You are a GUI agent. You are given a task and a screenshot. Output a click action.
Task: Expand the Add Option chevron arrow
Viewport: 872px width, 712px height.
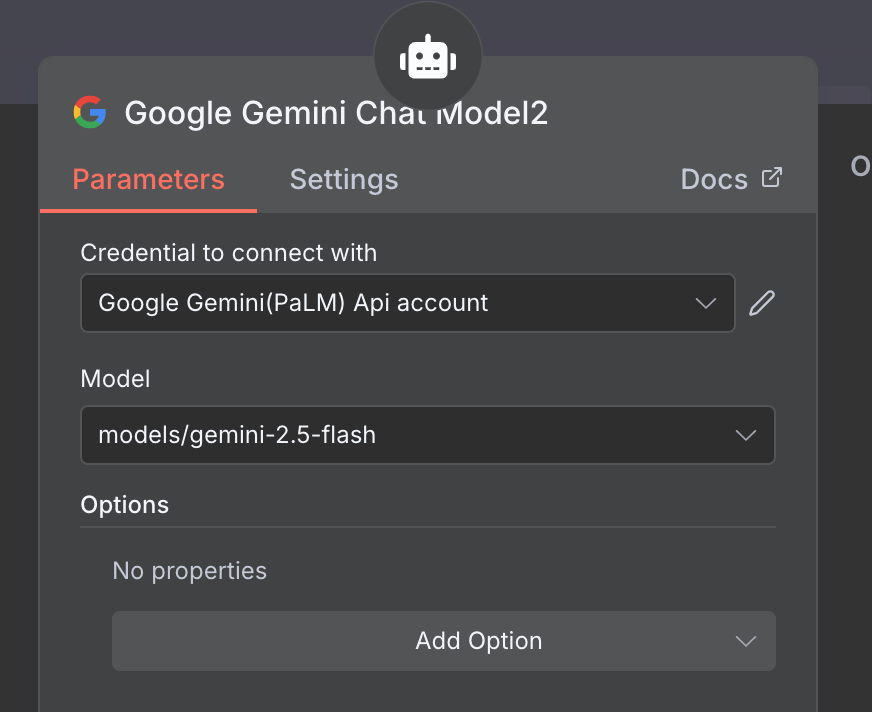pyautogui.click(x=745, y=641)
